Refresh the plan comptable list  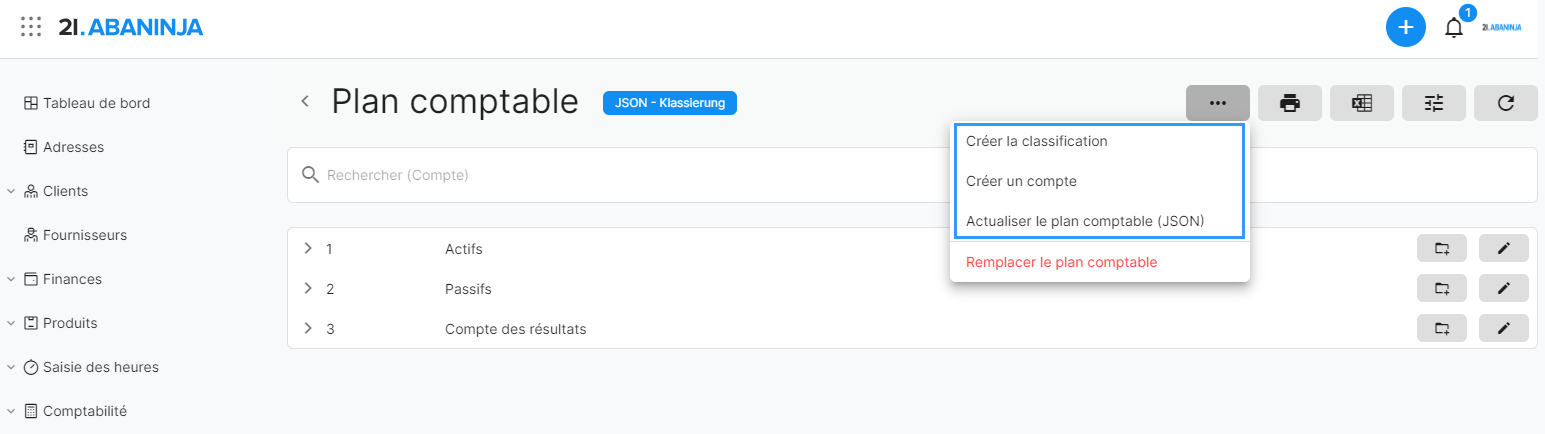click(1506, 103)
